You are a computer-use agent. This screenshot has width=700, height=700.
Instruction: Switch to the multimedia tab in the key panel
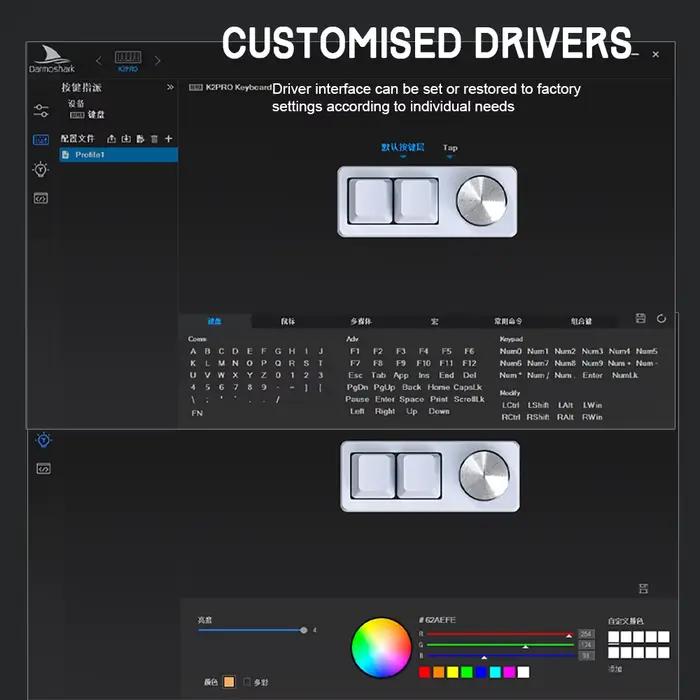[x=361, y=321]
